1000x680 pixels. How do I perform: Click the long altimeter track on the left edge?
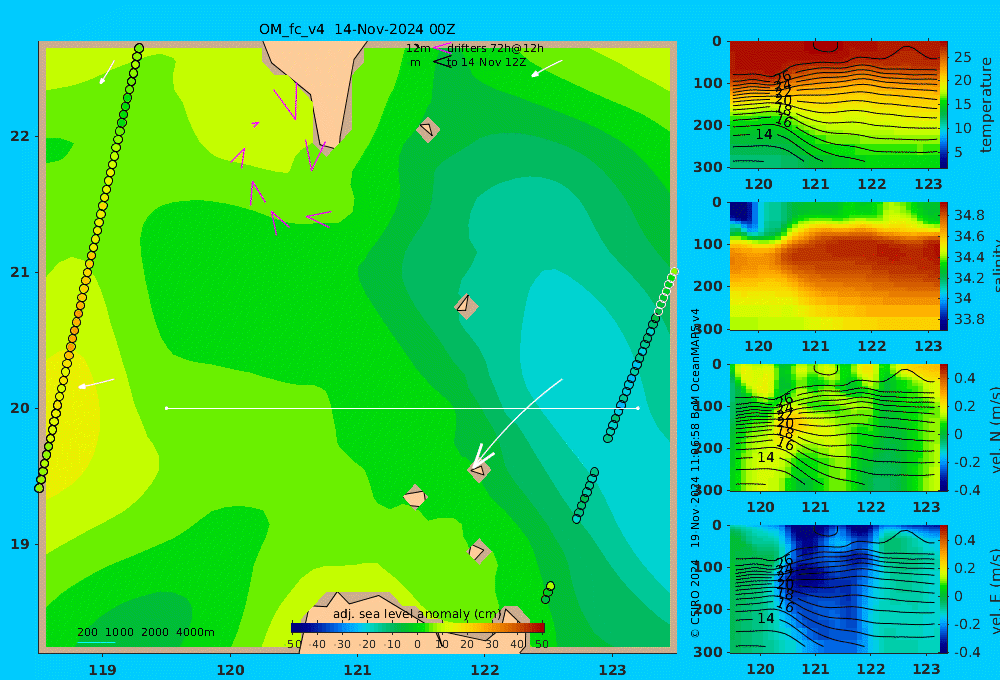(89, 268)
